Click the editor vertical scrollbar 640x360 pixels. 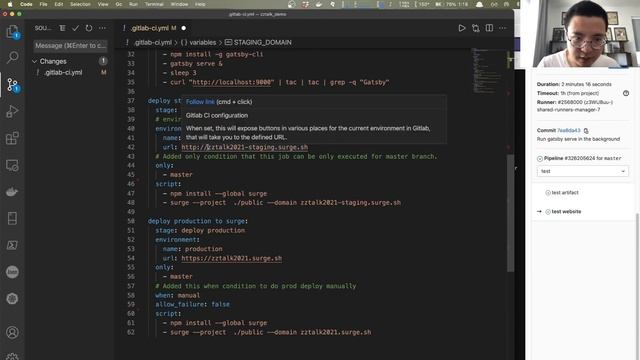pyautogui.click(x=510, y=213)
